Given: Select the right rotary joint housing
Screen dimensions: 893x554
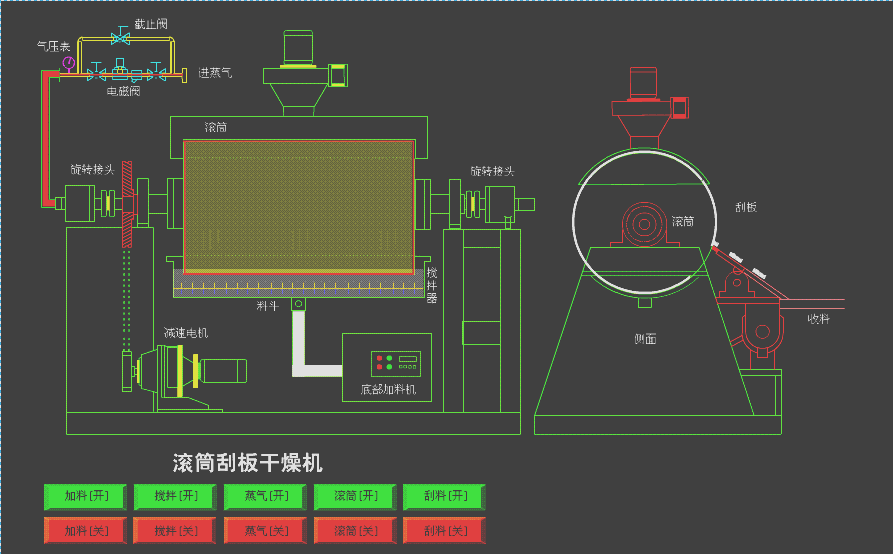Looking at the screenshot, I should pyautogui.click(x=500, y=204).
